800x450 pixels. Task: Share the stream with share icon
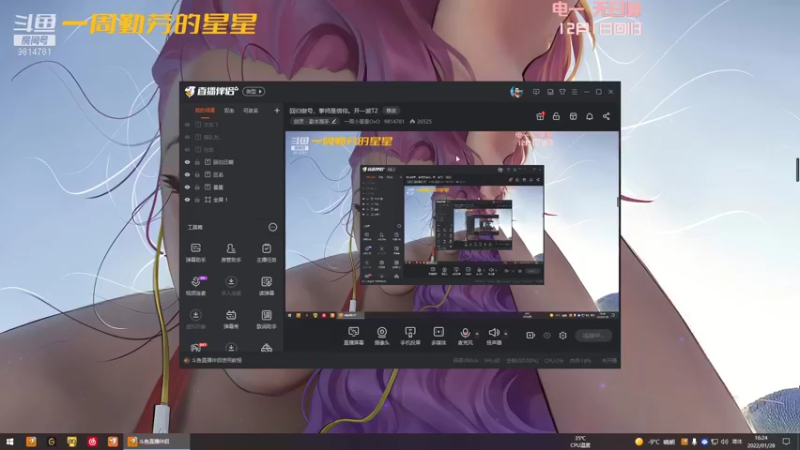[606, 116]
